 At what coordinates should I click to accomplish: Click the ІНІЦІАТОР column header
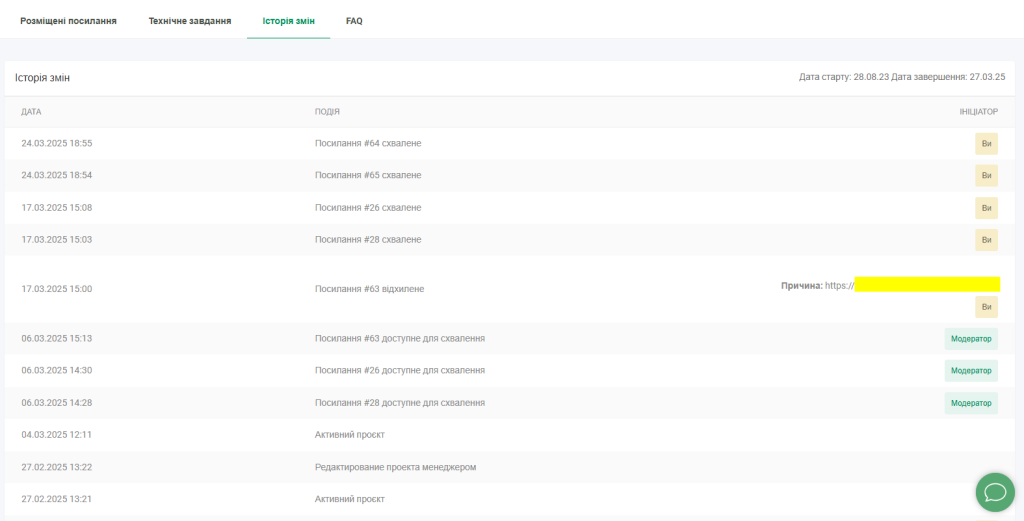pyautogui.click(x=978, y=112)
